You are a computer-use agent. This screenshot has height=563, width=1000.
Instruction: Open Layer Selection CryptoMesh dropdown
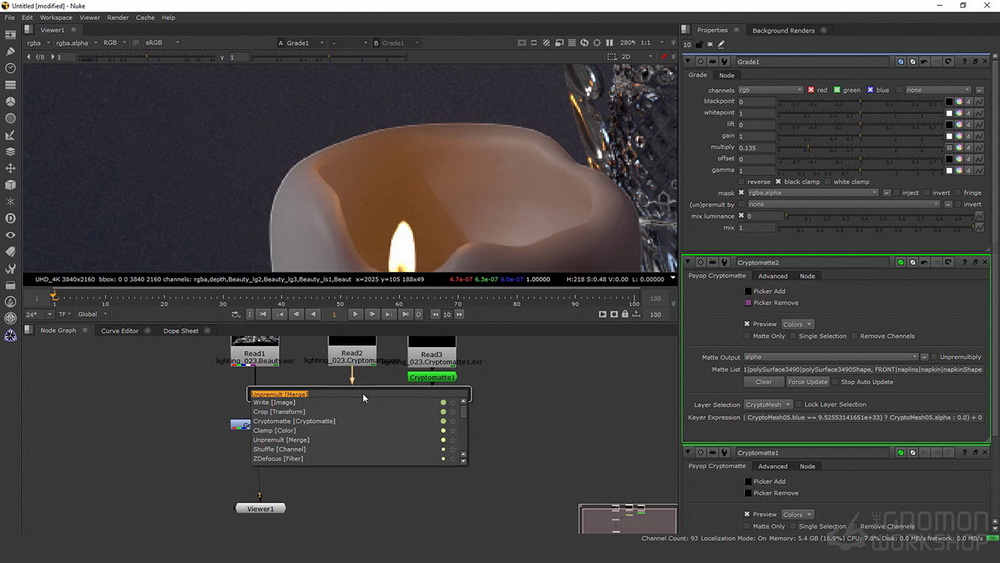pos(768,404)
